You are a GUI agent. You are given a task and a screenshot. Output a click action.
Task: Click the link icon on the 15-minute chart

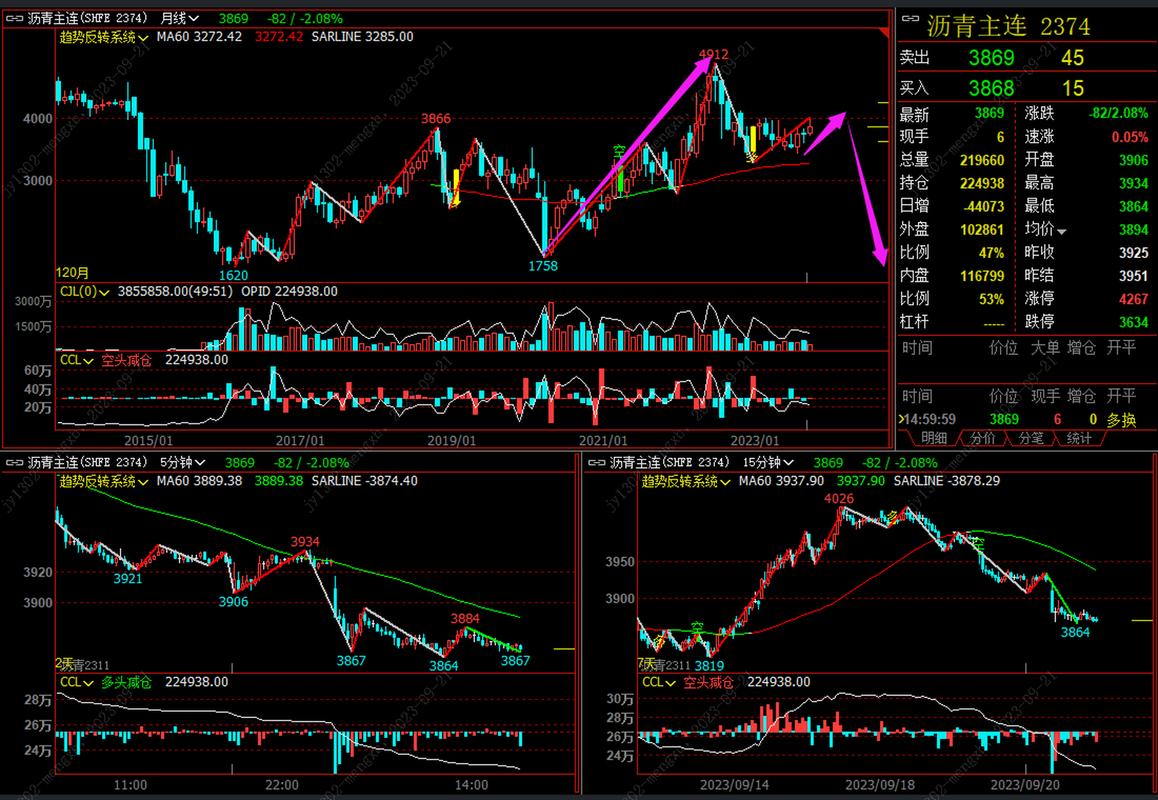pos(599,462)
